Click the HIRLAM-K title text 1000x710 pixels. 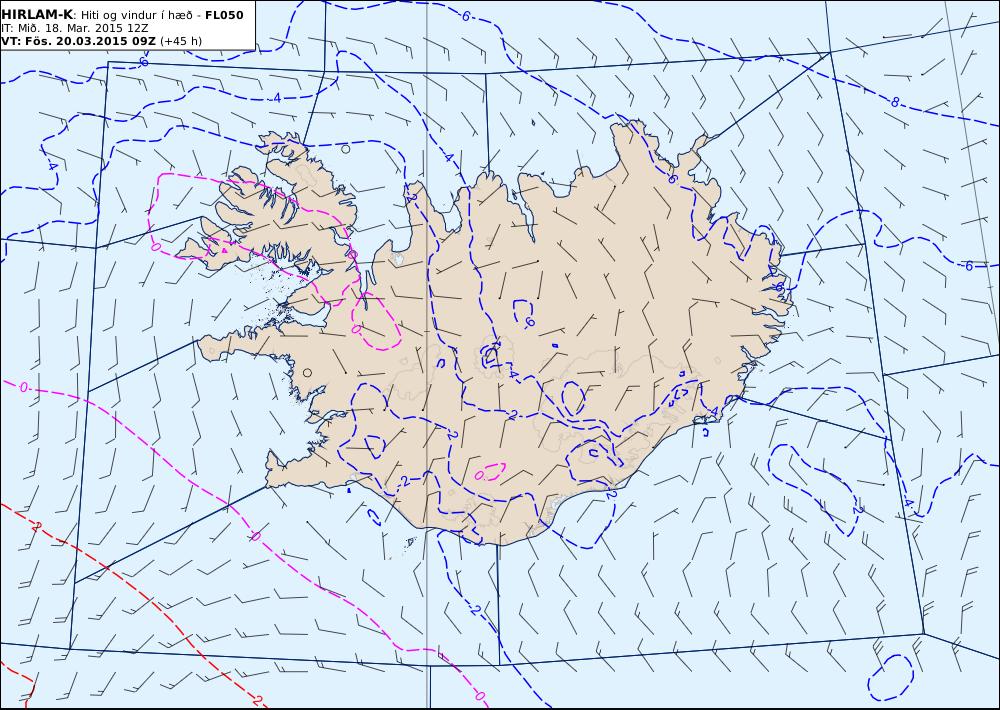coord(38,15)
